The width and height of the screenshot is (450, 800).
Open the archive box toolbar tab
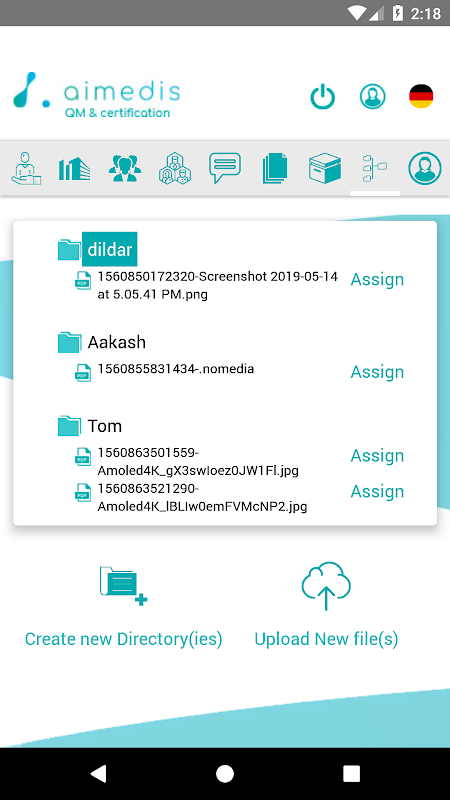click(325, 168)
